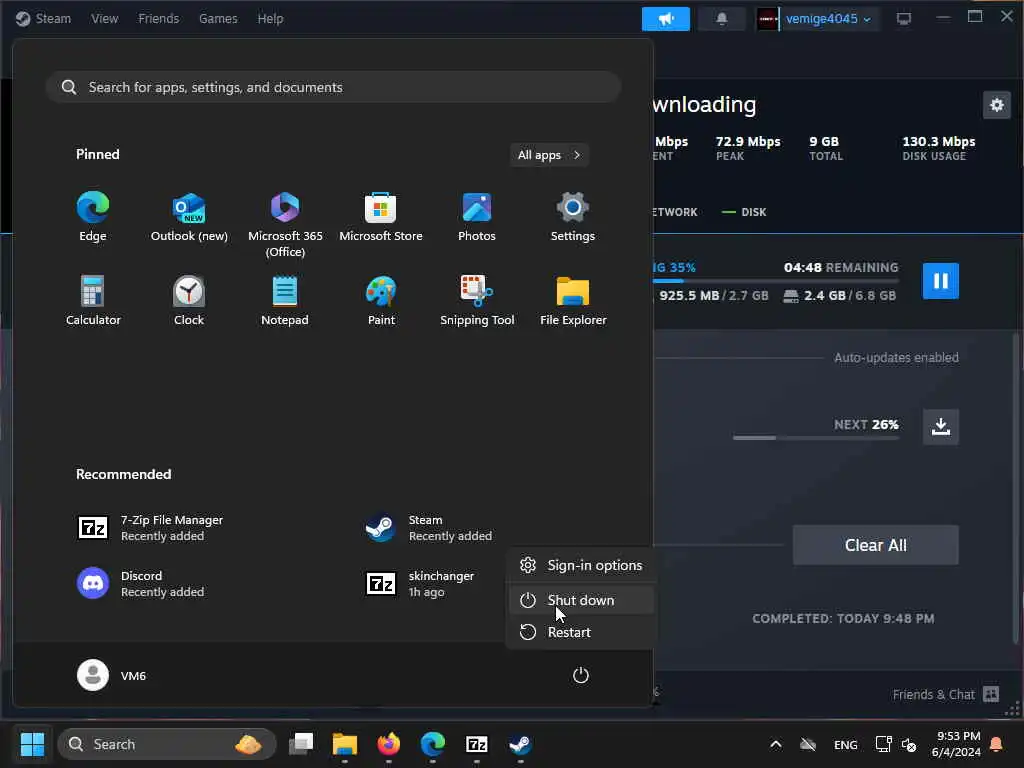Open VM6 user account menu
Screen dimensions: 1024x768
pos(112,675)
